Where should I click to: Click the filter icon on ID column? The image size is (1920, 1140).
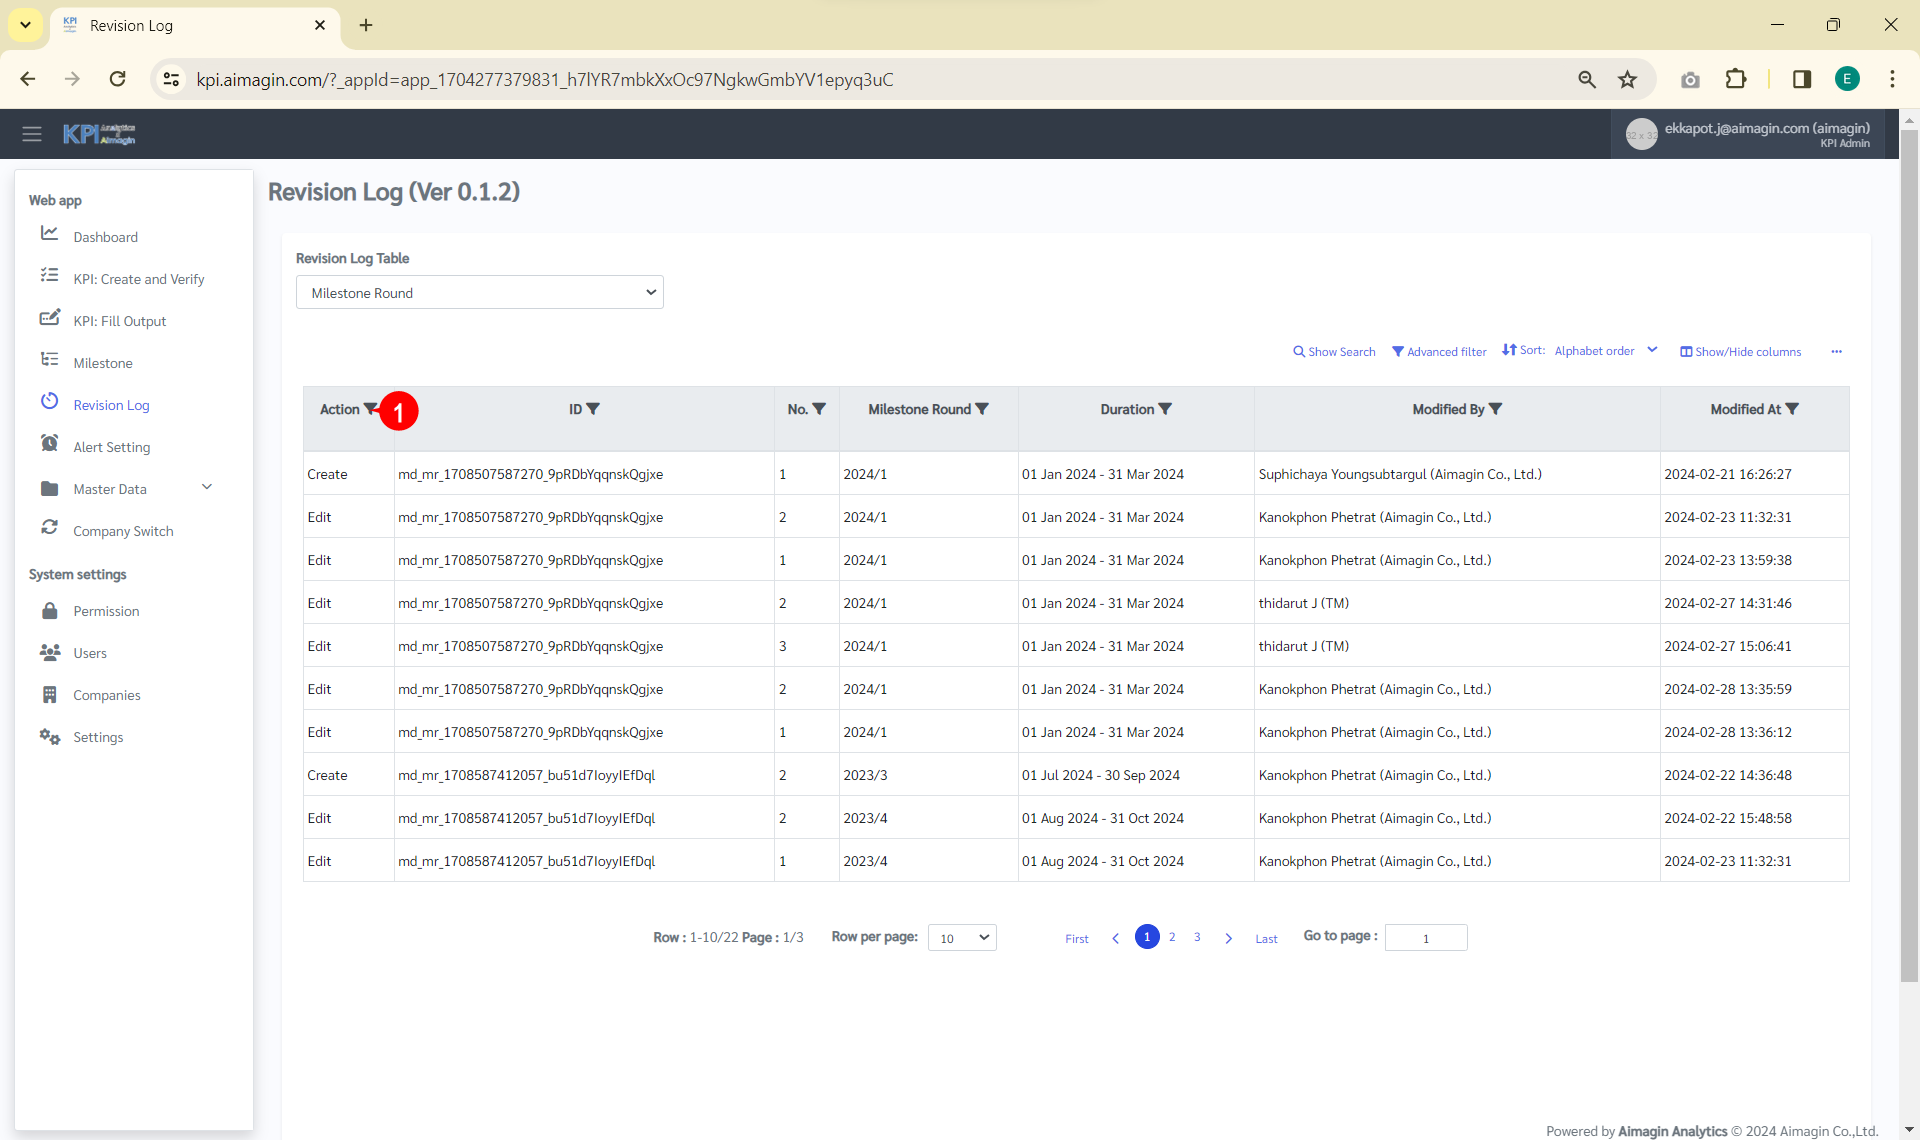click(x=593, y=409)
